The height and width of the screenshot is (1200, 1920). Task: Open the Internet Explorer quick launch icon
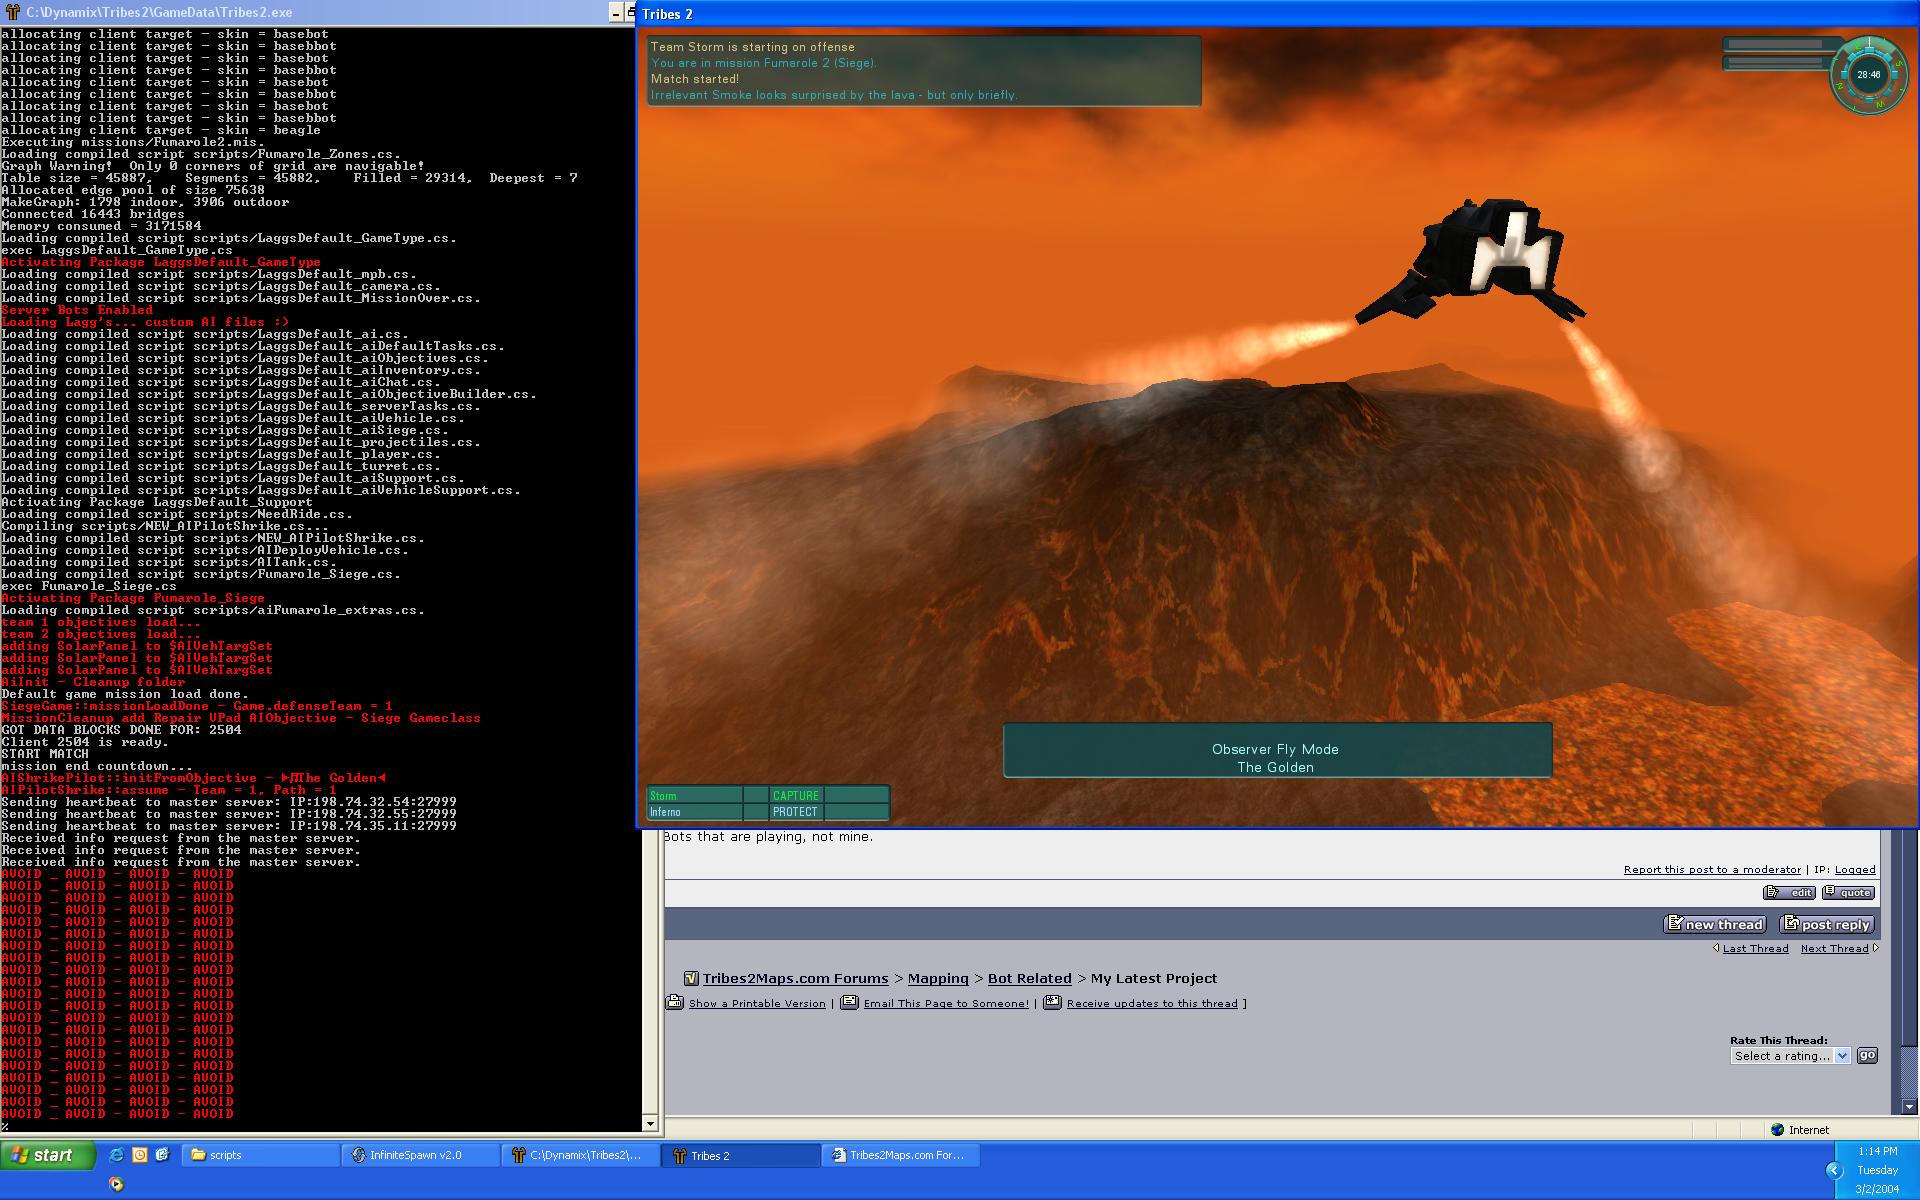(117, 1155)
